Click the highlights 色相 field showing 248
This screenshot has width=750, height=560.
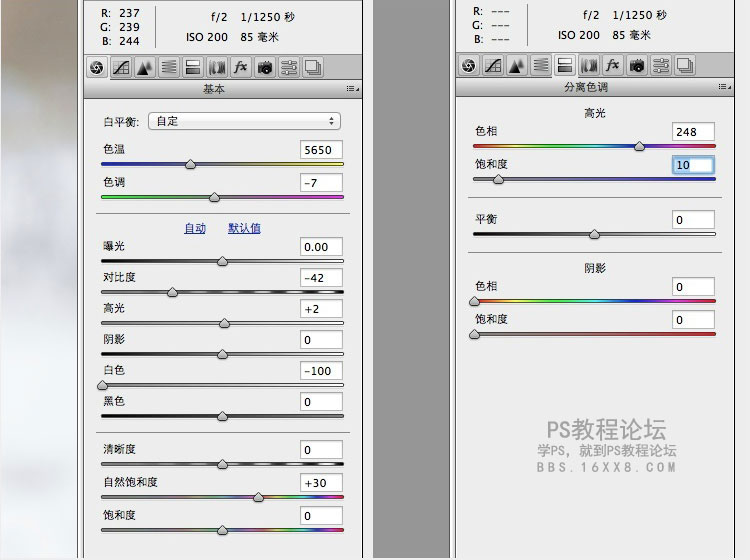pyautogui.click(x=693, y=132)
